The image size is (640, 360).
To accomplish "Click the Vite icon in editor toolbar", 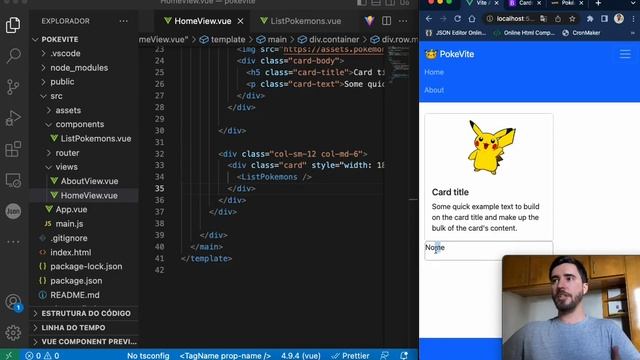I will (x=369, y=21).
